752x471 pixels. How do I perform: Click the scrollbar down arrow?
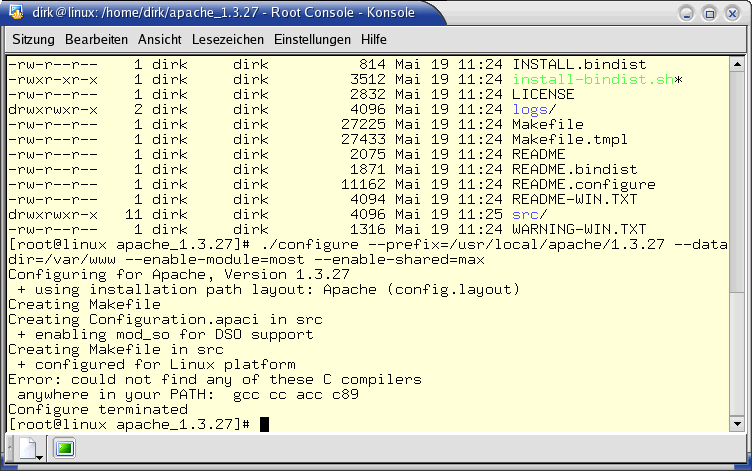[737, 424]
